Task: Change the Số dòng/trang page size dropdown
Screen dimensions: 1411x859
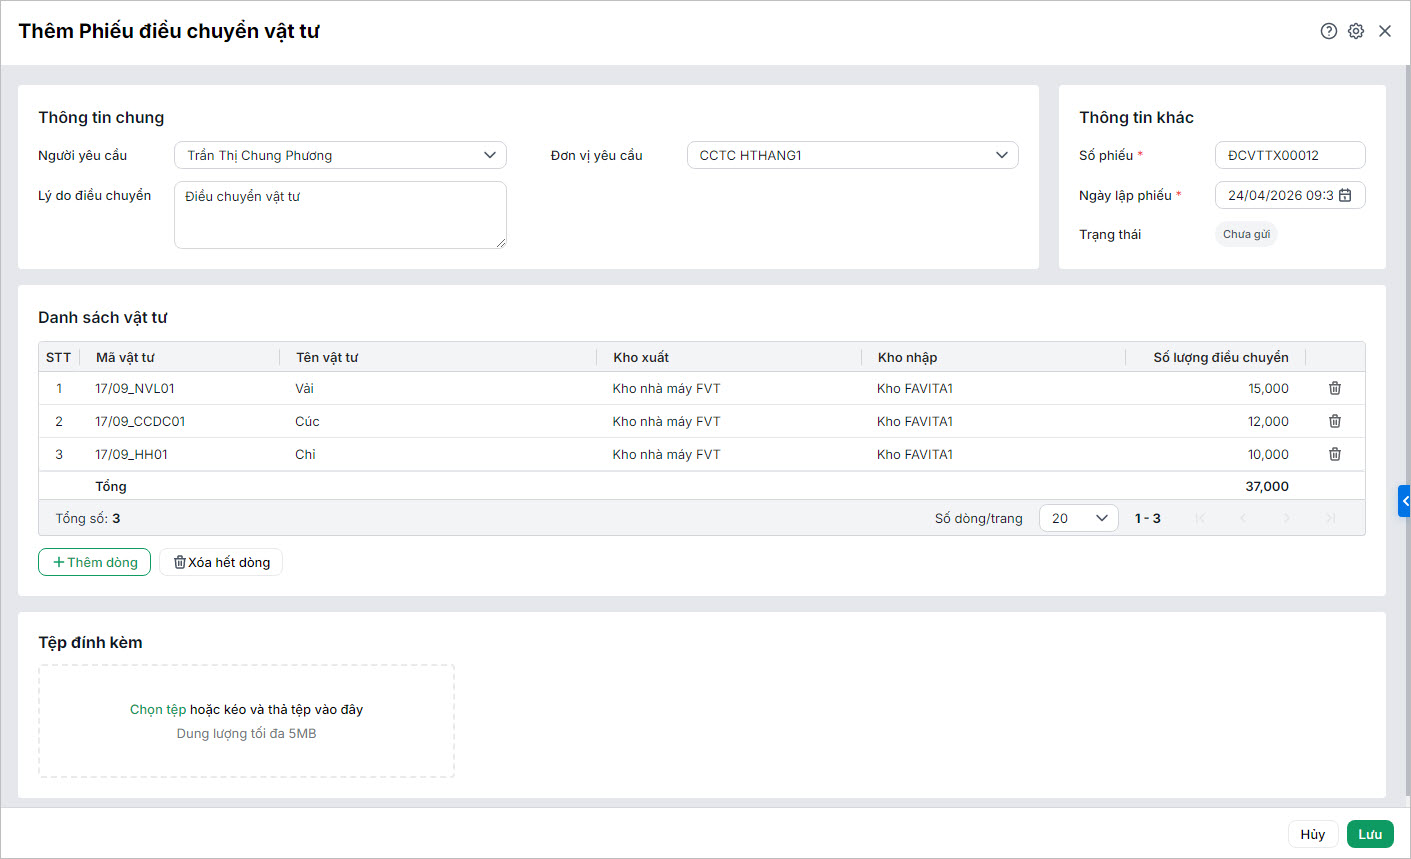Action: coord(1078,518)
